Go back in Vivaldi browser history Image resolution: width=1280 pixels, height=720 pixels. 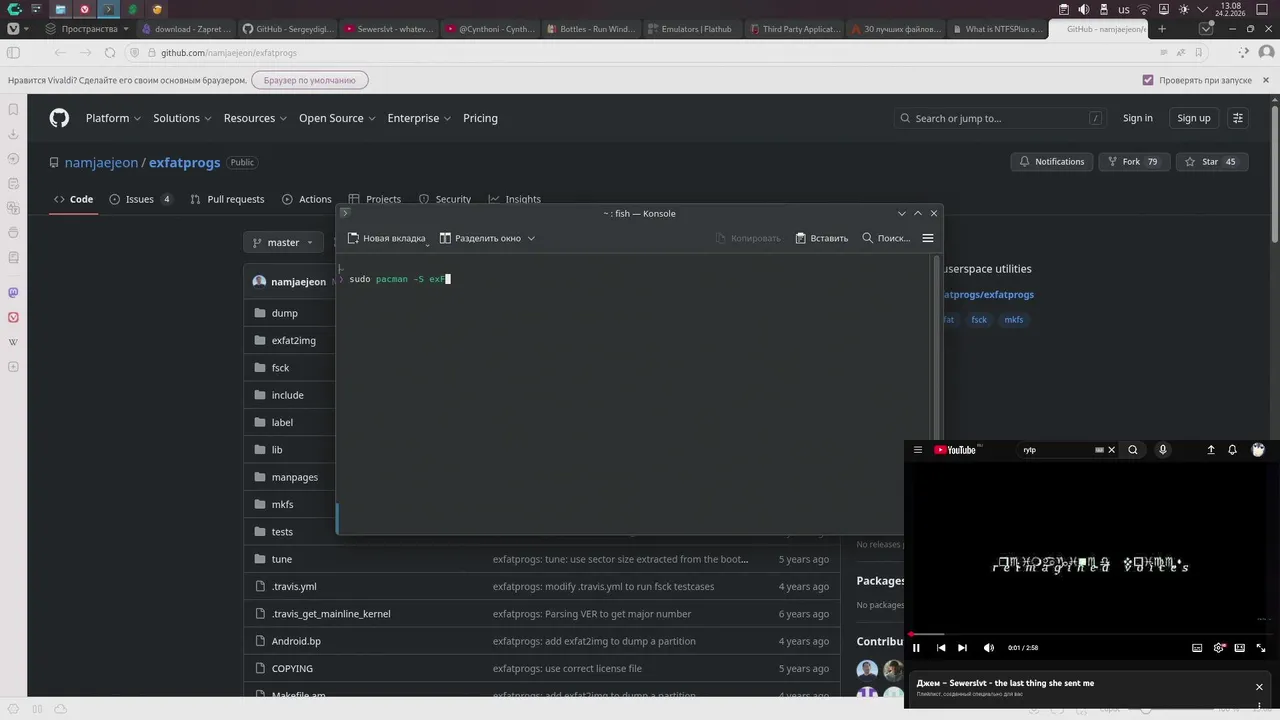click(x=60, y=52)
